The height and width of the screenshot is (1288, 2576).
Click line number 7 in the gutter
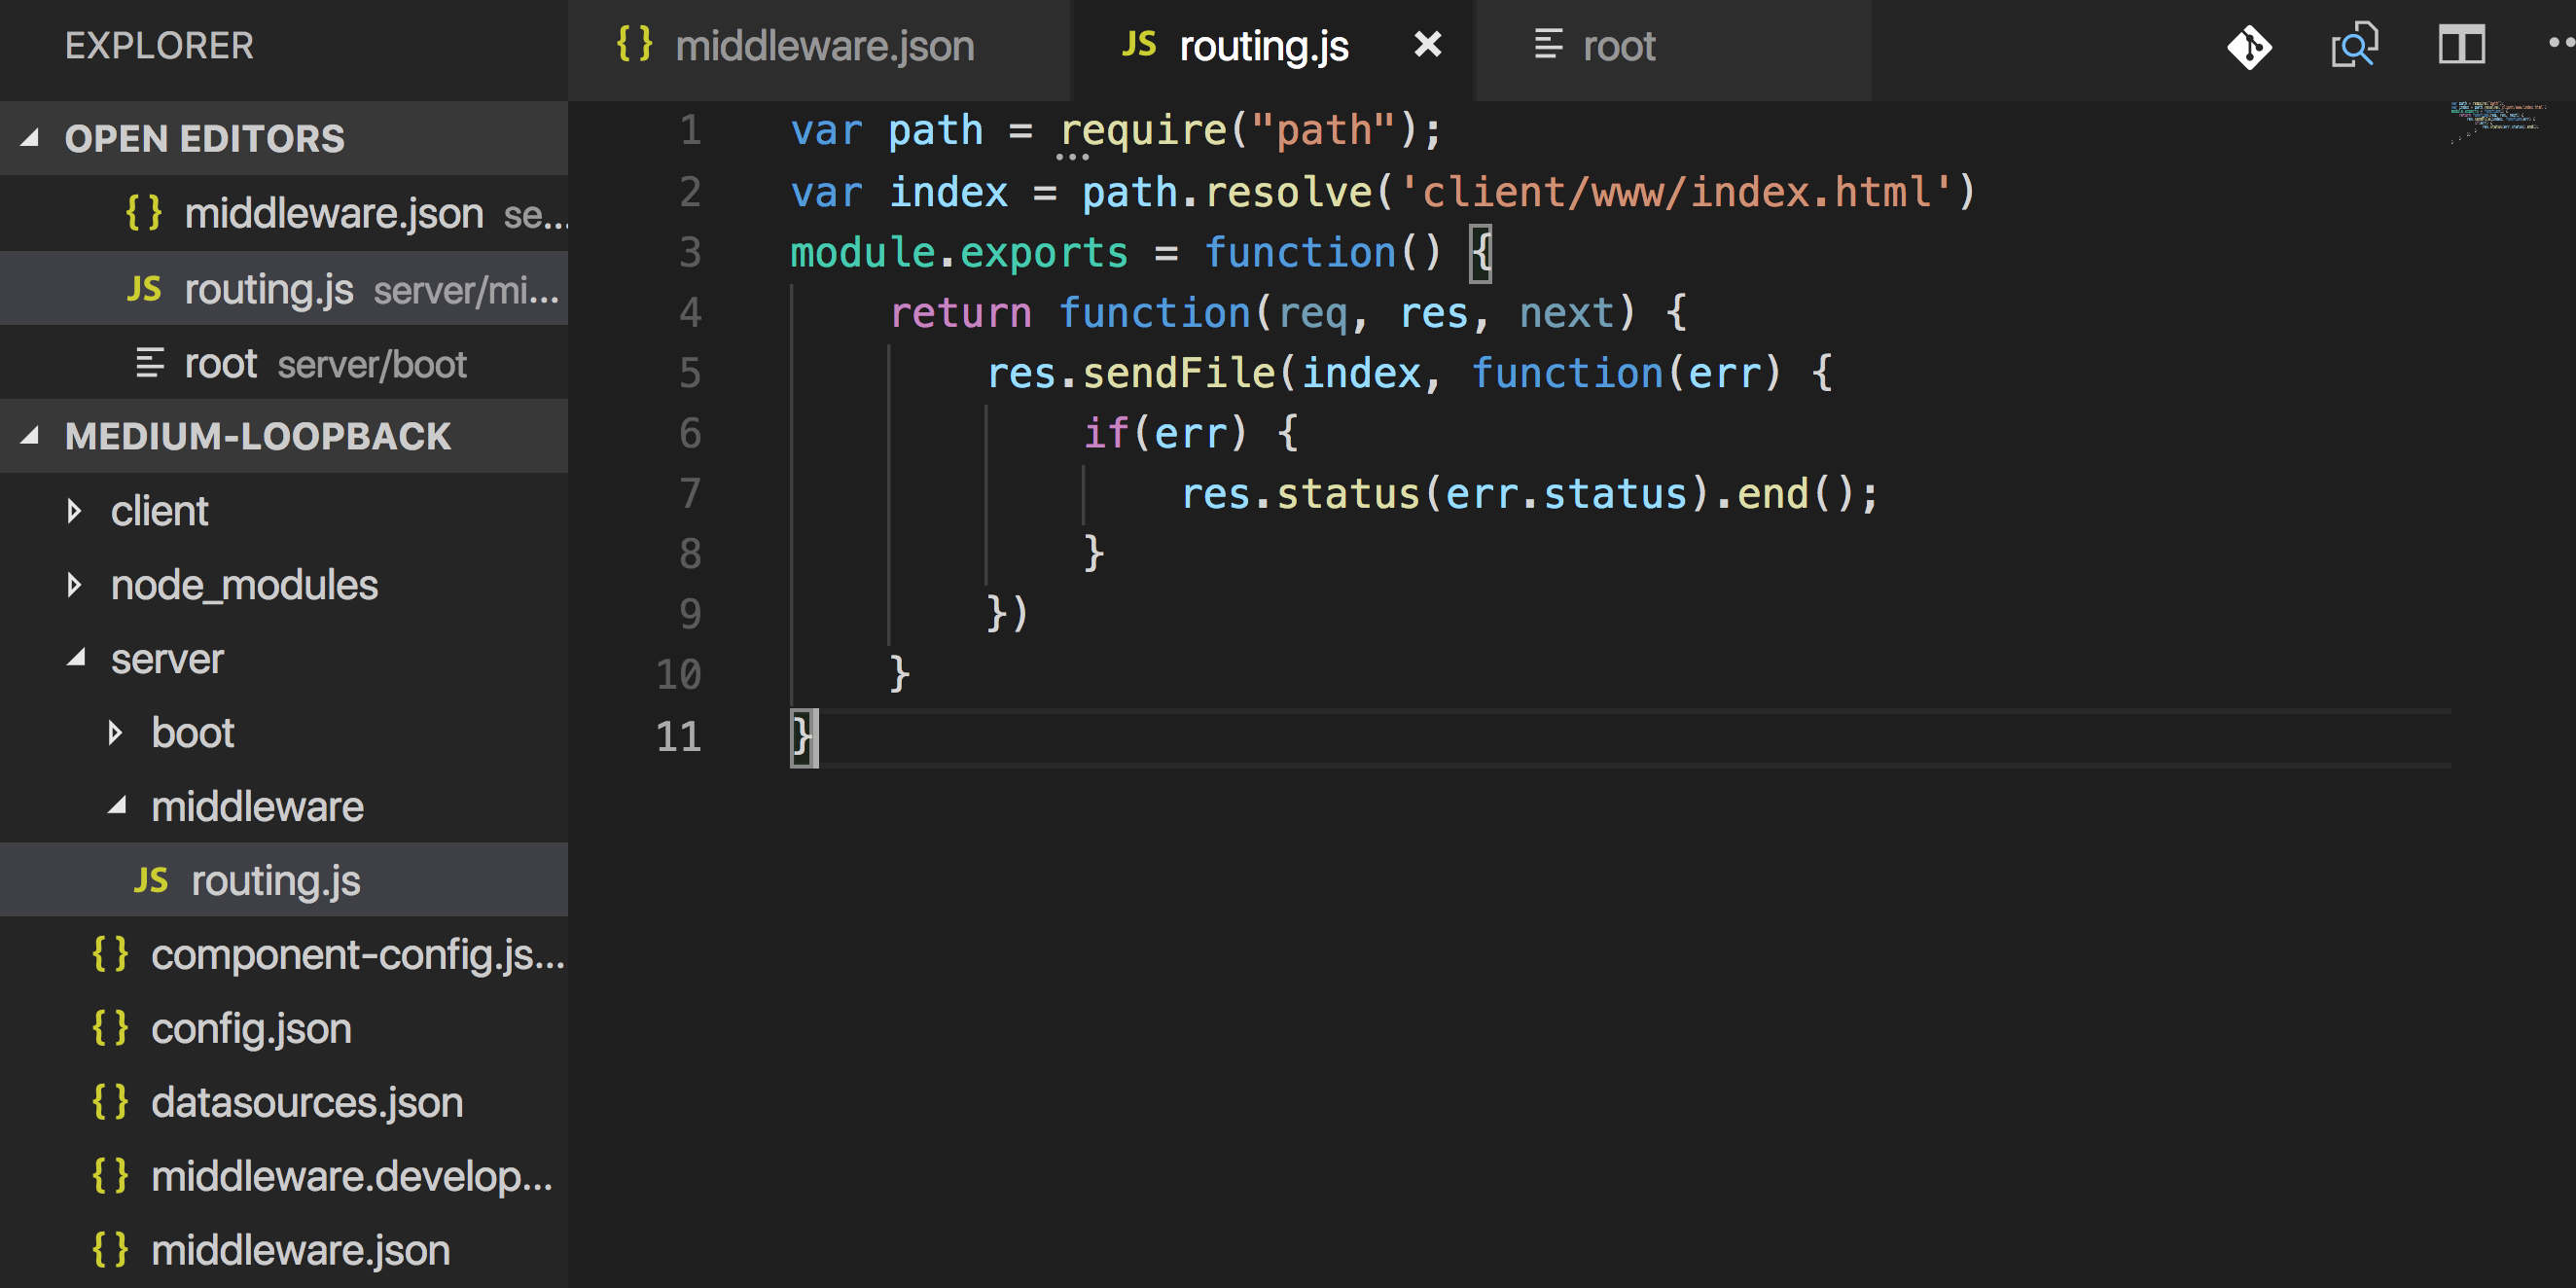690,494
